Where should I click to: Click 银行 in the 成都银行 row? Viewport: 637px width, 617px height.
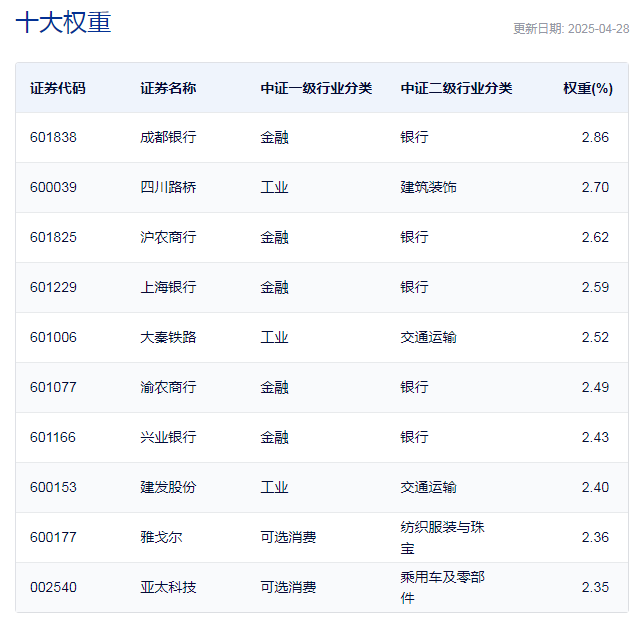414,137
